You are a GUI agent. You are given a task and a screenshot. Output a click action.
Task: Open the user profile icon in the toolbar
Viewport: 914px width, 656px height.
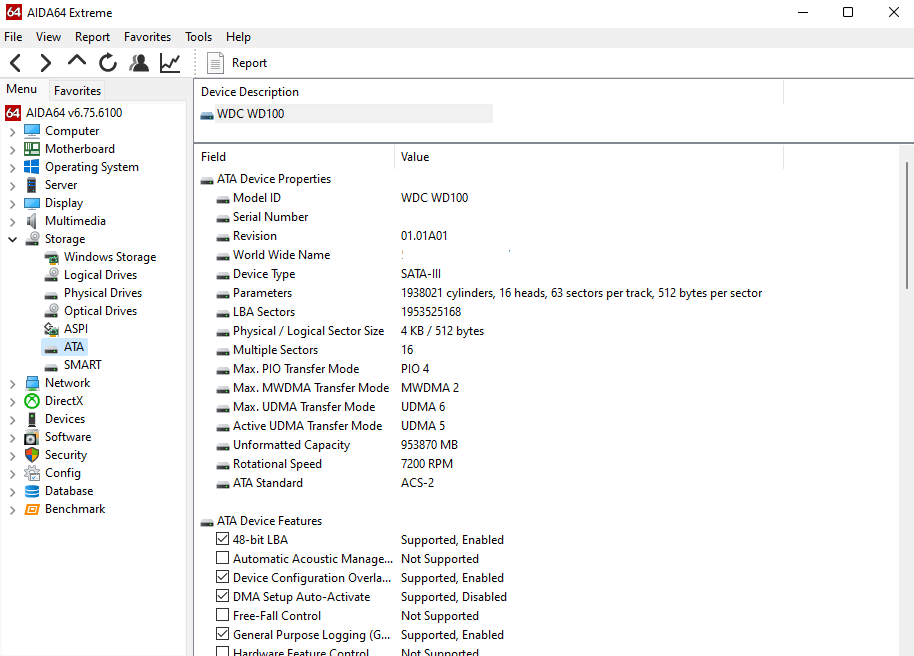point(139,62)
